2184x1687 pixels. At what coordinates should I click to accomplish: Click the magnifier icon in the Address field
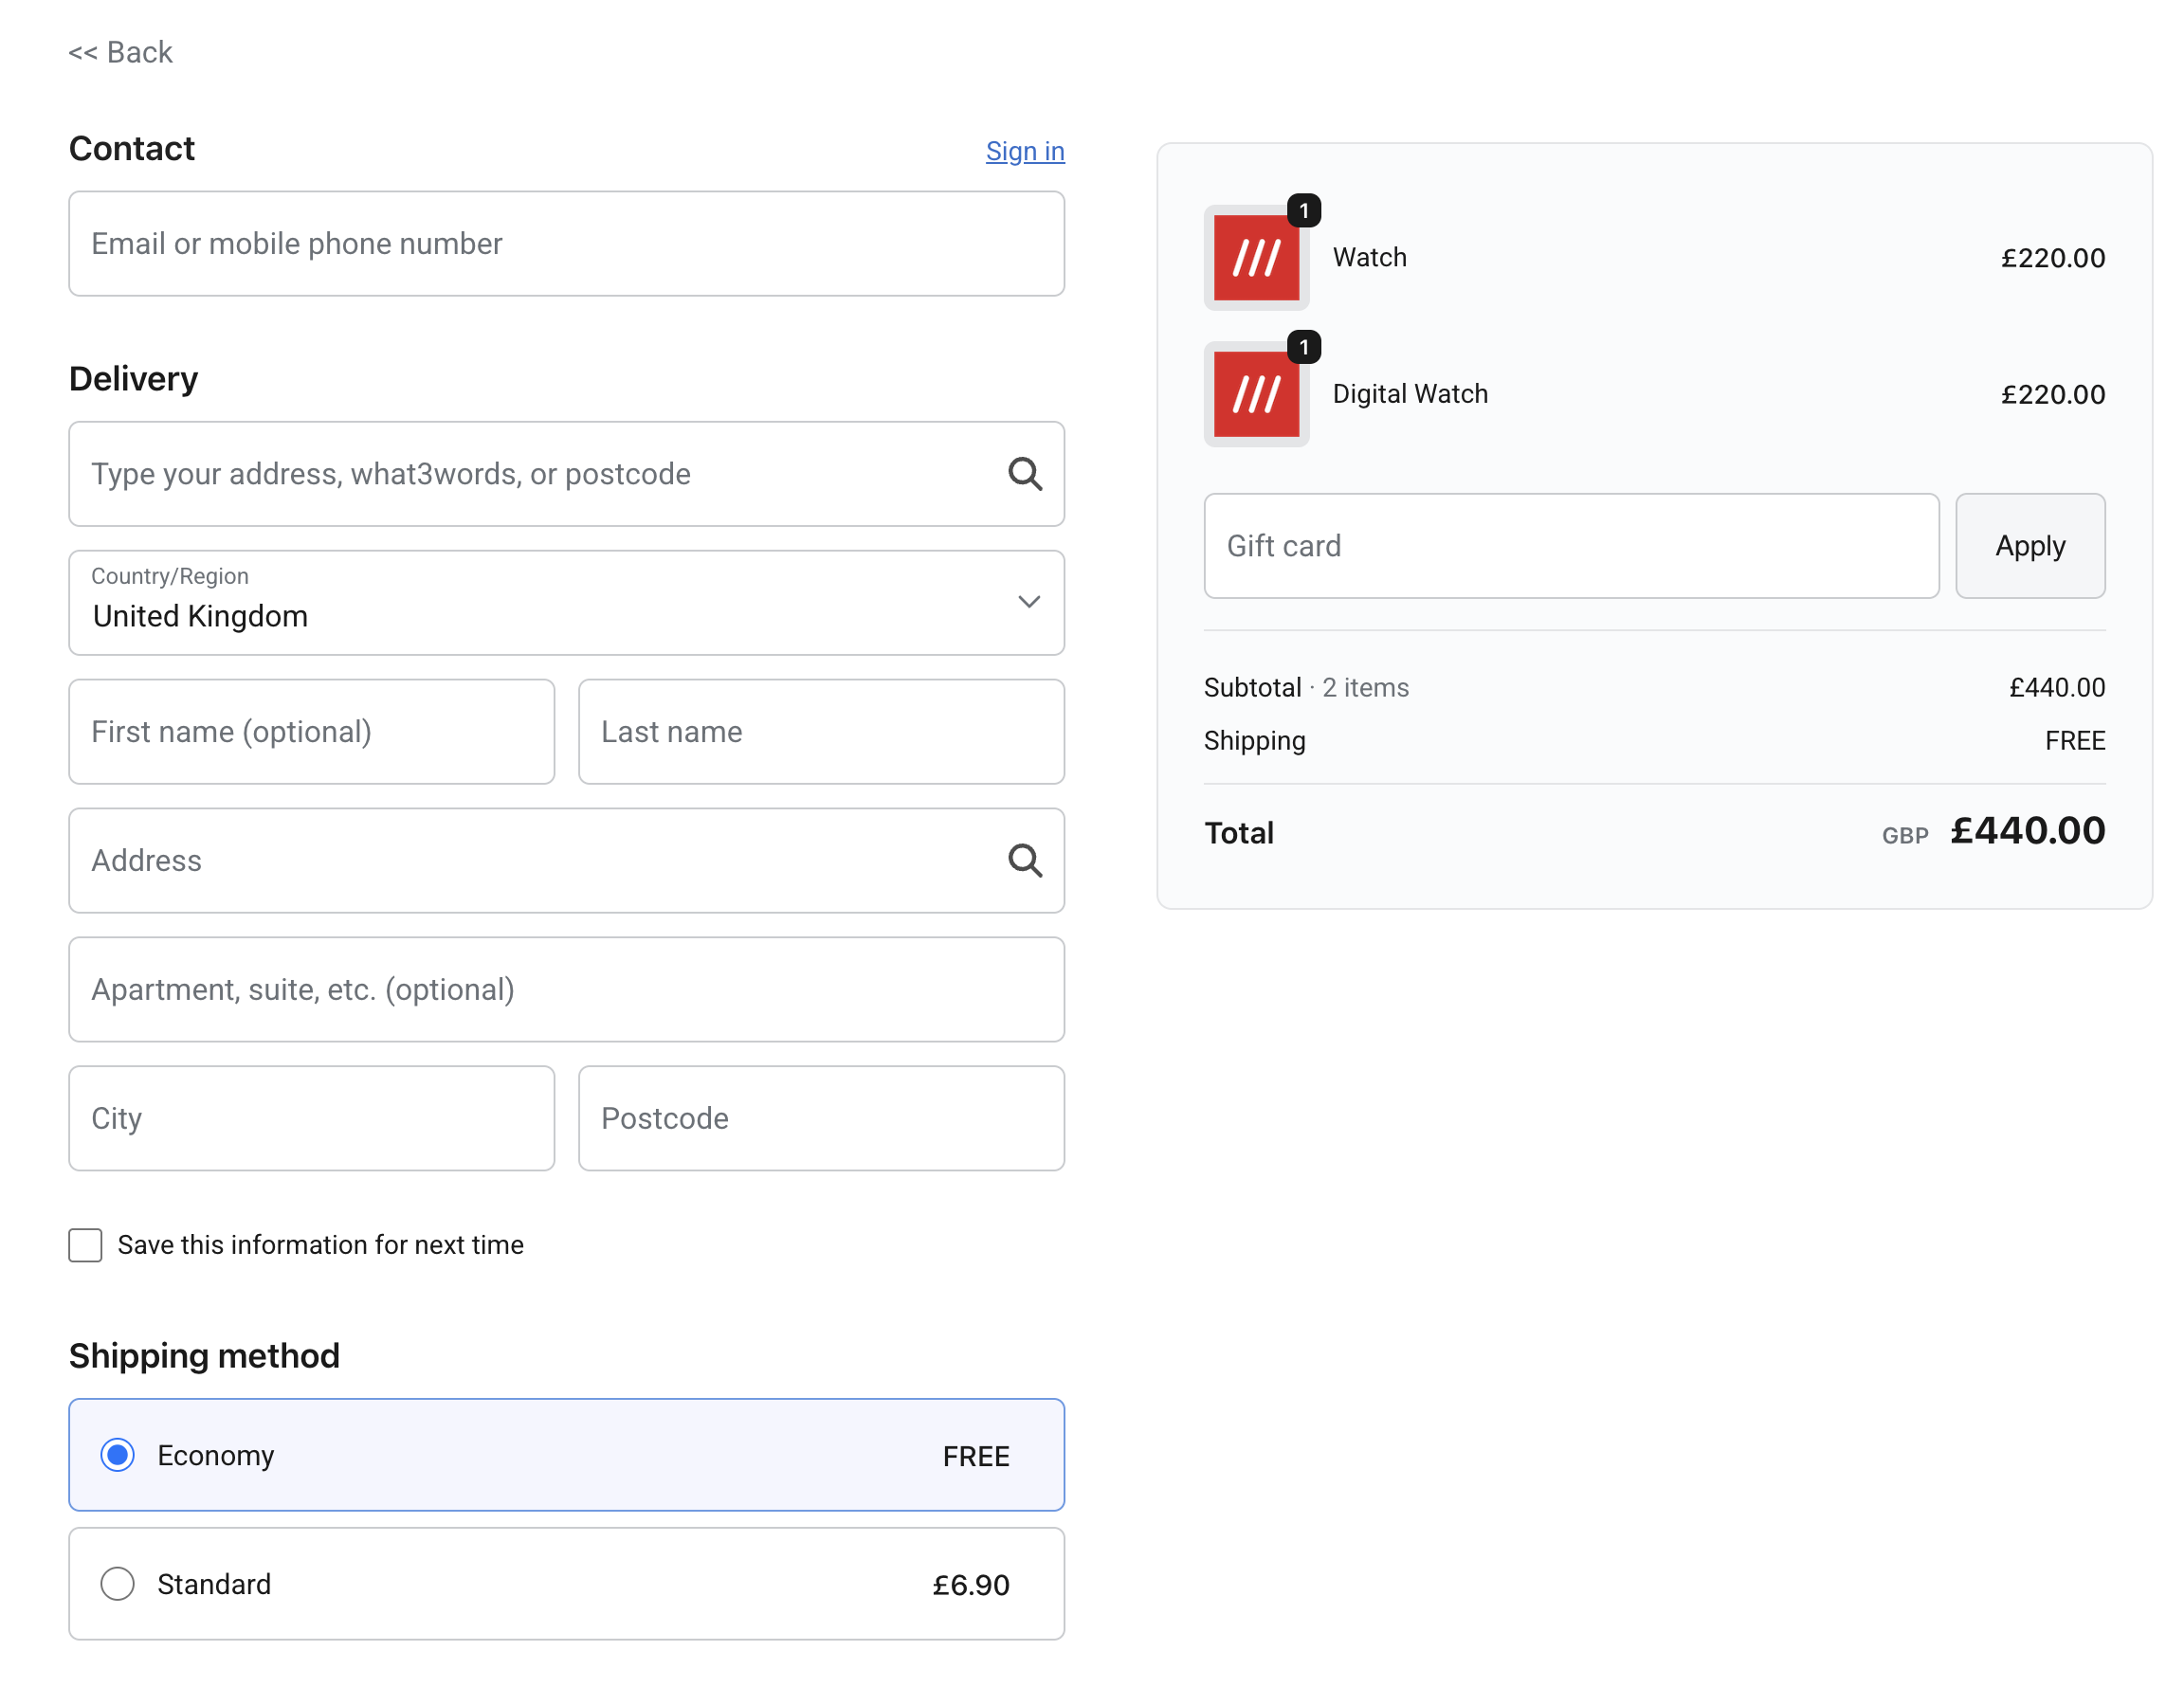pos(1025,861)
